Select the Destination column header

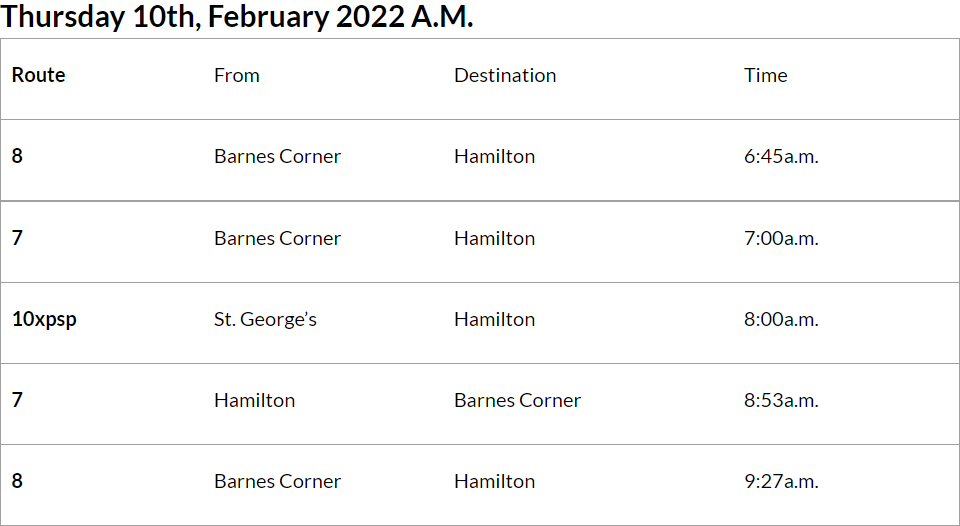click(x=505, y=75)
